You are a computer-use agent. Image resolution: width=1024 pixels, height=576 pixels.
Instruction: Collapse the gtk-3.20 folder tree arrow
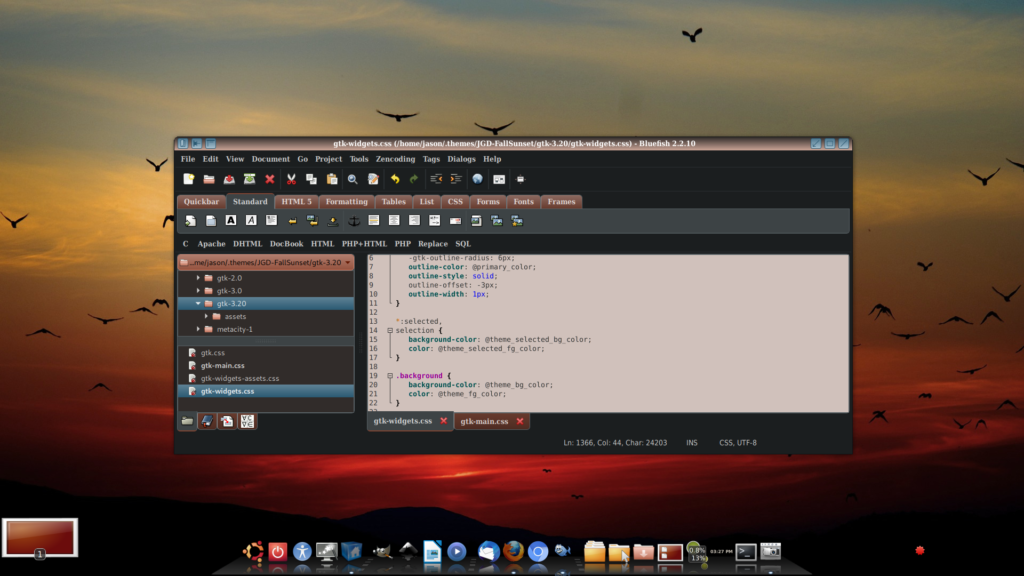click(x=198, y=304)
